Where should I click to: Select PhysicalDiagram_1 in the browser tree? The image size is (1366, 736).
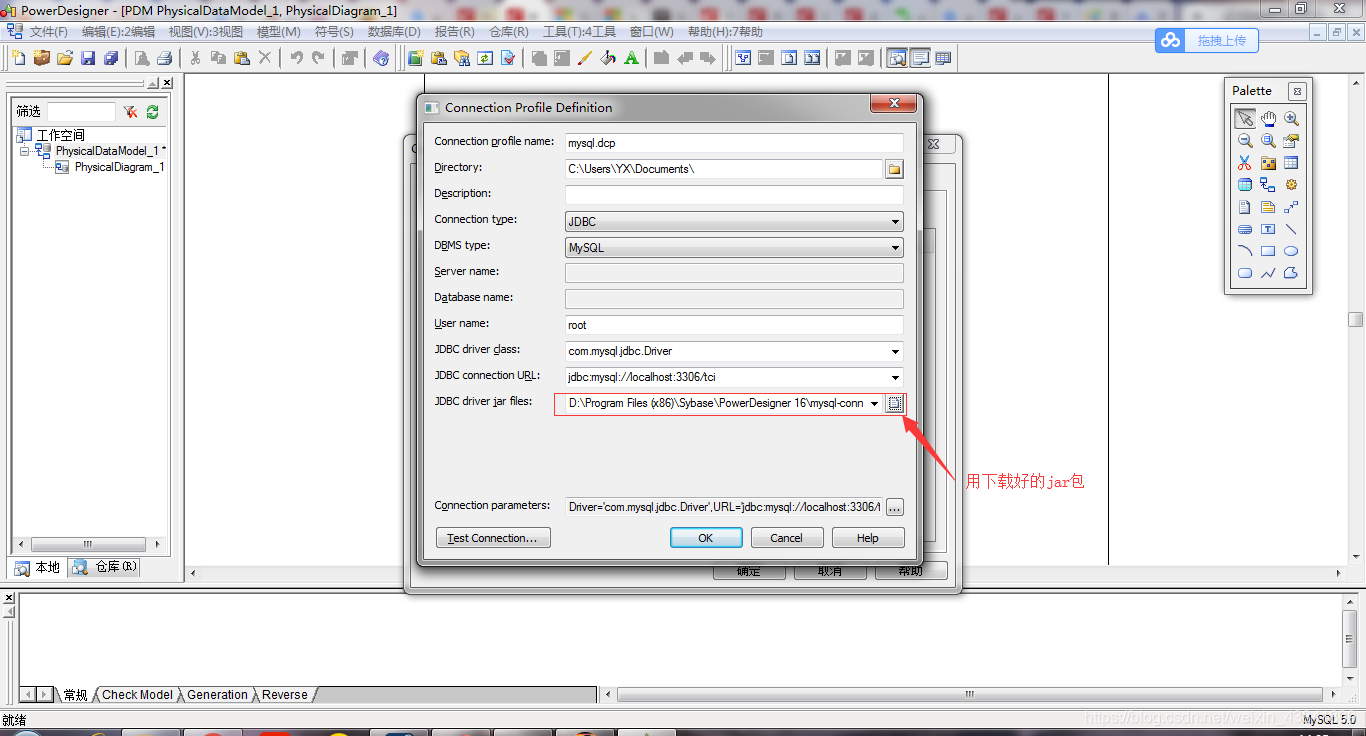119,167
